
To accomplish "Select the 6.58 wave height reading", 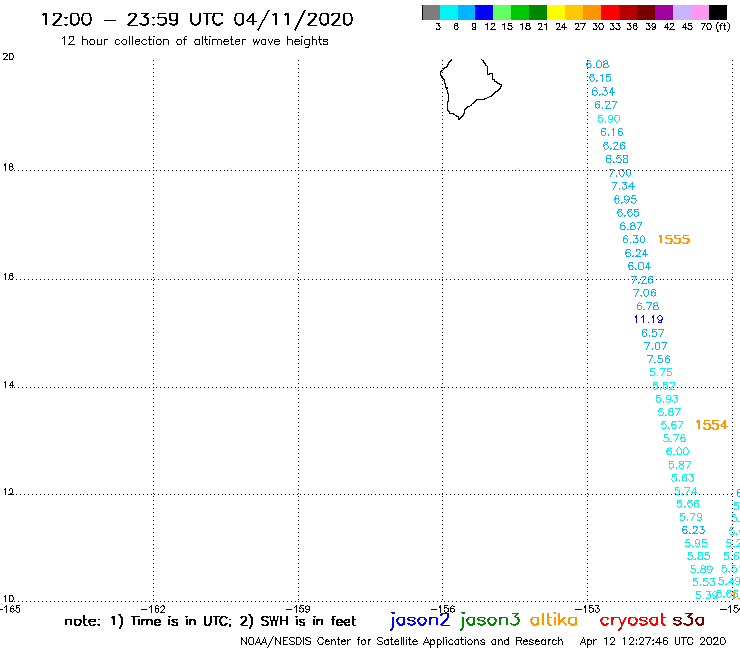I will click(x=617, y=160).
